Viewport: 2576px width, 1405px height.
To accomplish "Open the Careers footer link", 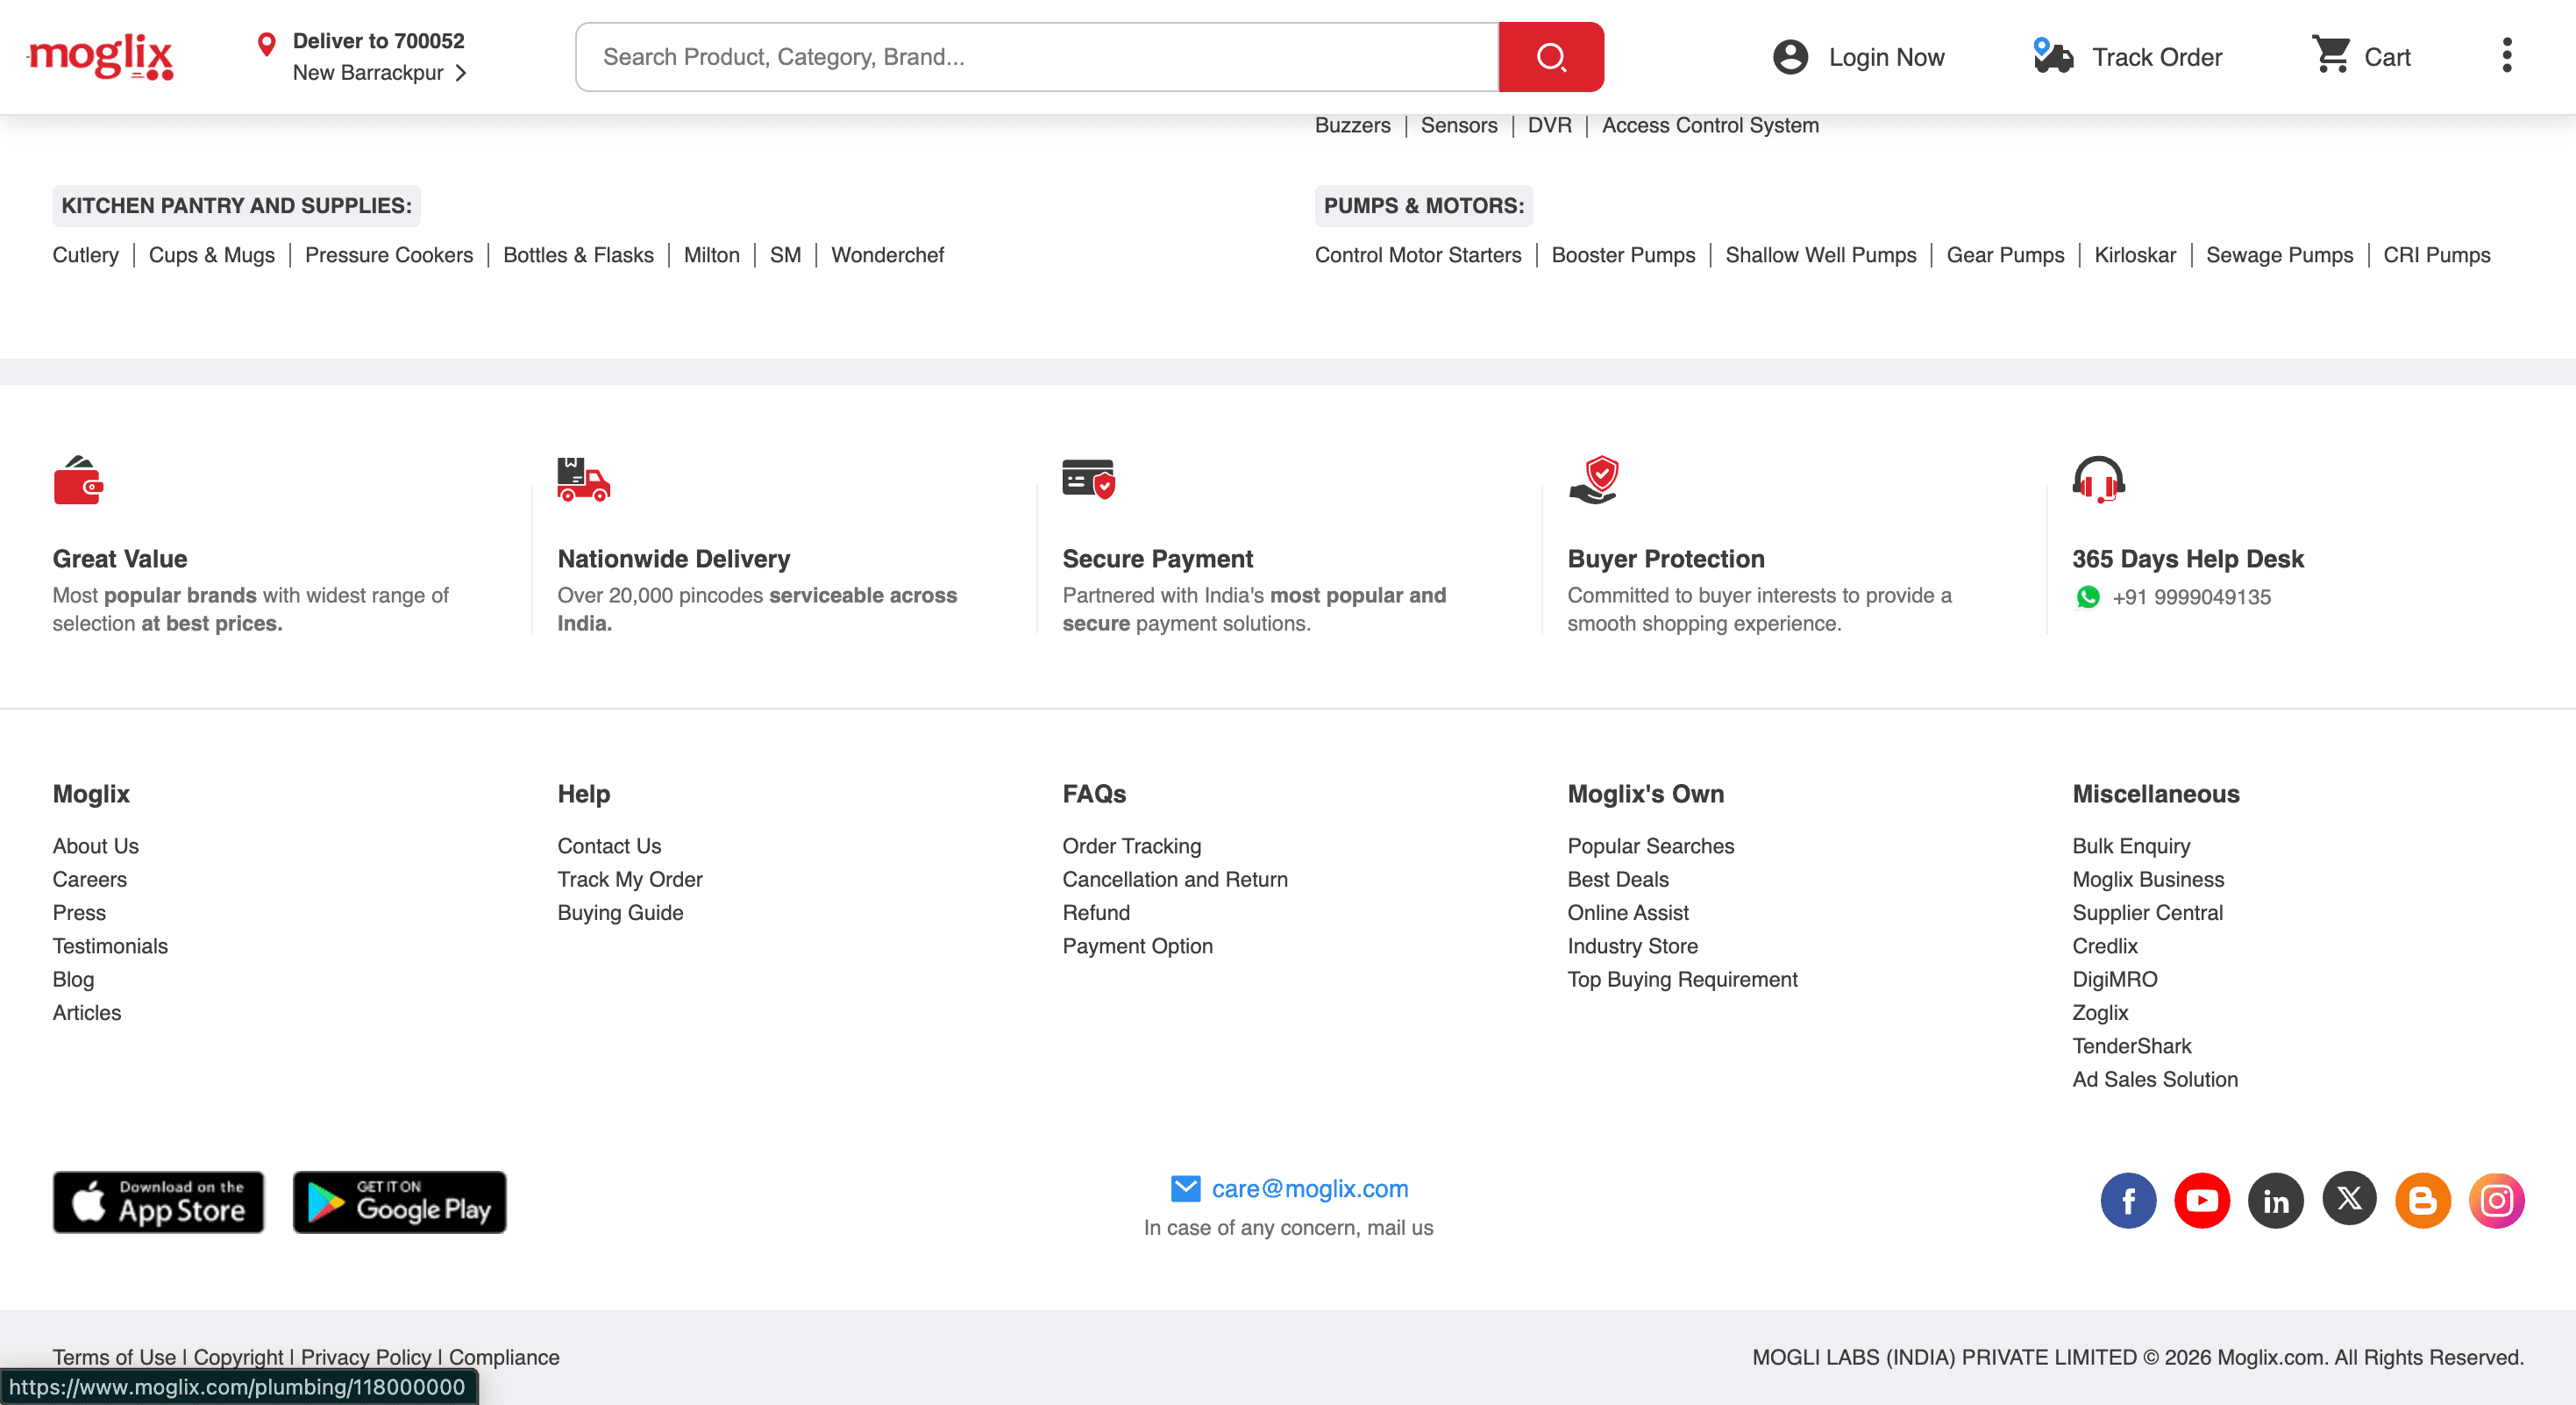I will point(90,880).
